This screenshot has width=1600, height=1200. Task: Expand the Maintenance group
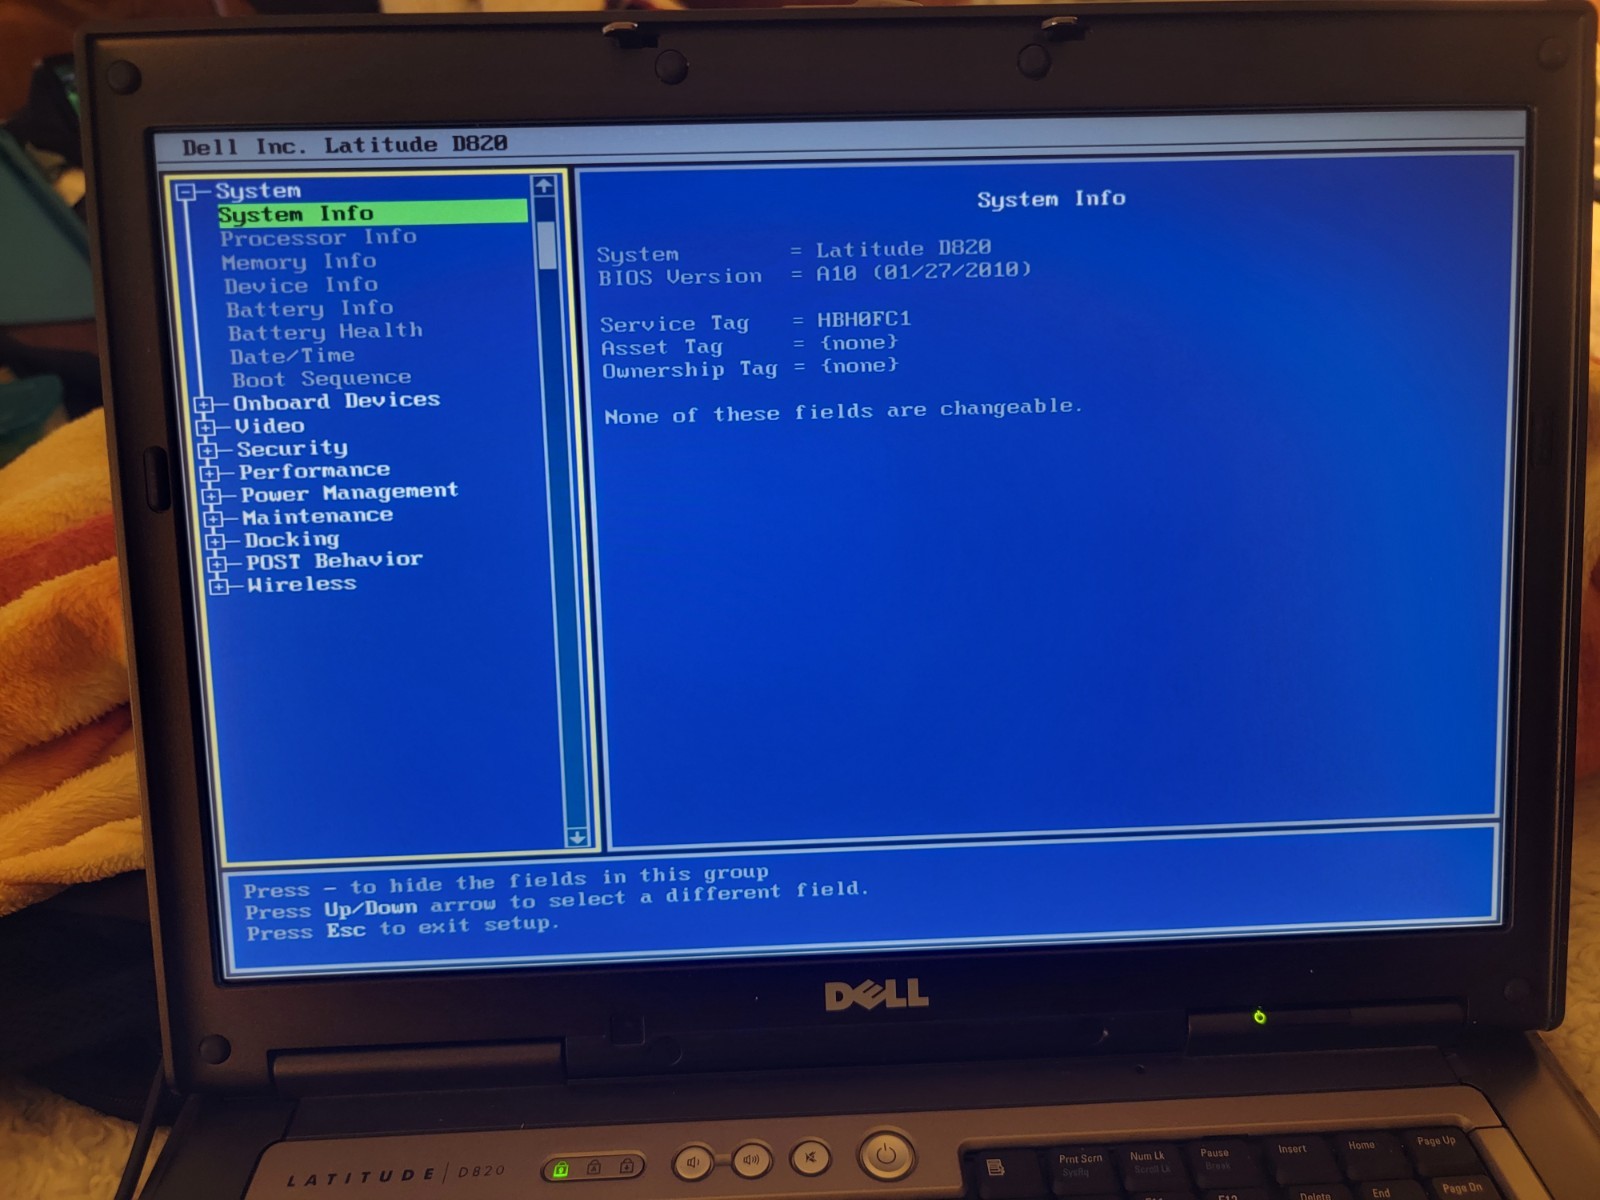(x=213, y=519)
